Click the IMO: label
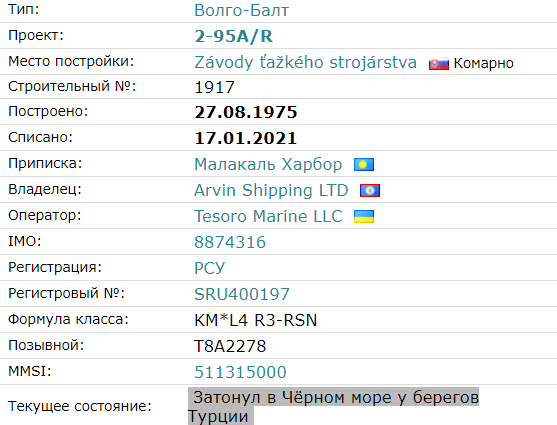 [x=25, y=241]
